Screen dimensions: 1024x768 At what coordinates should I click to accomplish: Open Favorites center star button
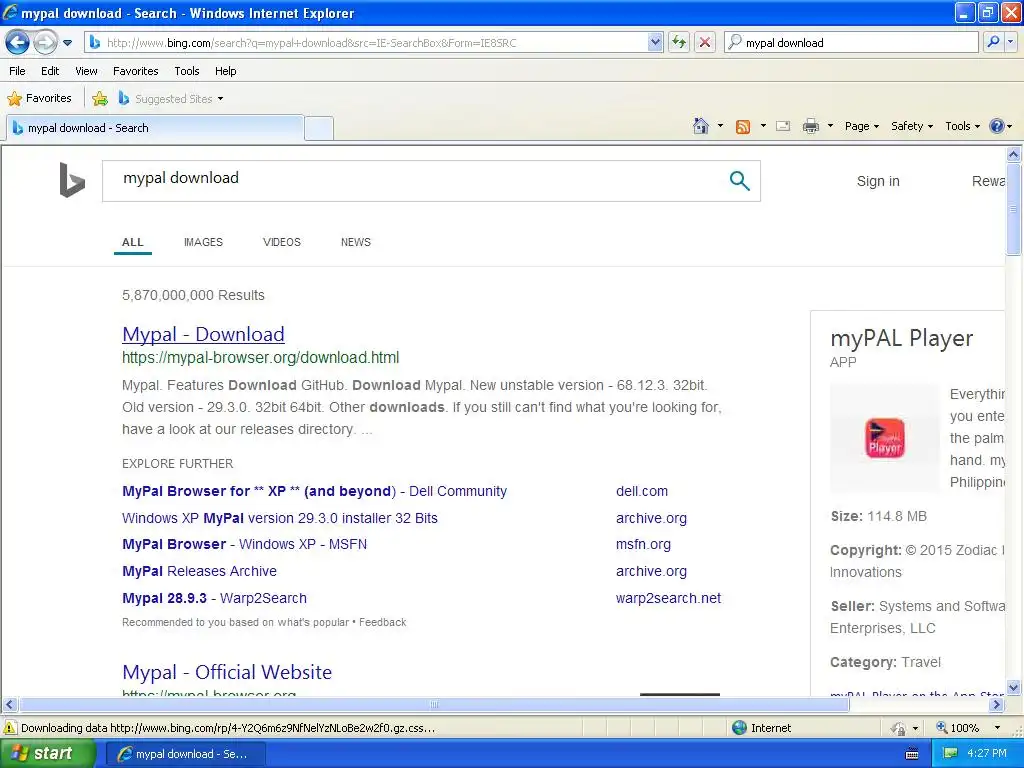39,99
